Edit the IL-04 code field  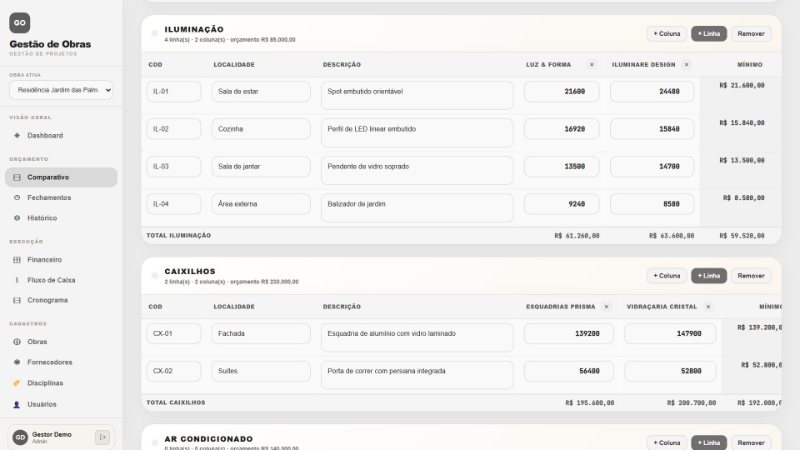tap(173, 204)
